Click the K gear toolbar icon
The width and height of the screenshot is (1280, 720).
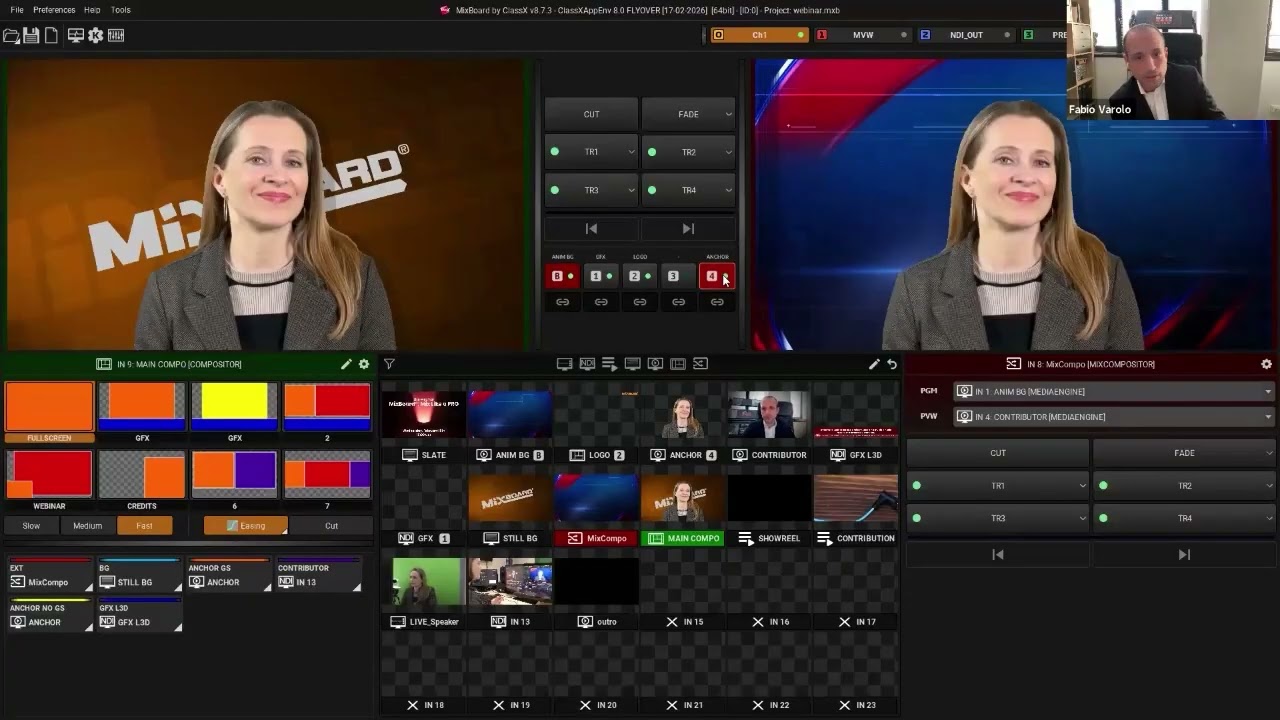(x=96, y=35)
